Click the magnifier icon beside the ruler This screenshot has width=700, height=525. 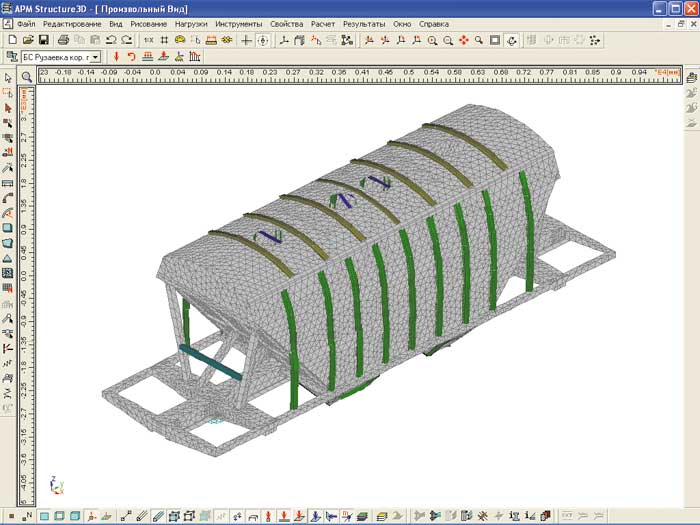[x=27, y=76]
